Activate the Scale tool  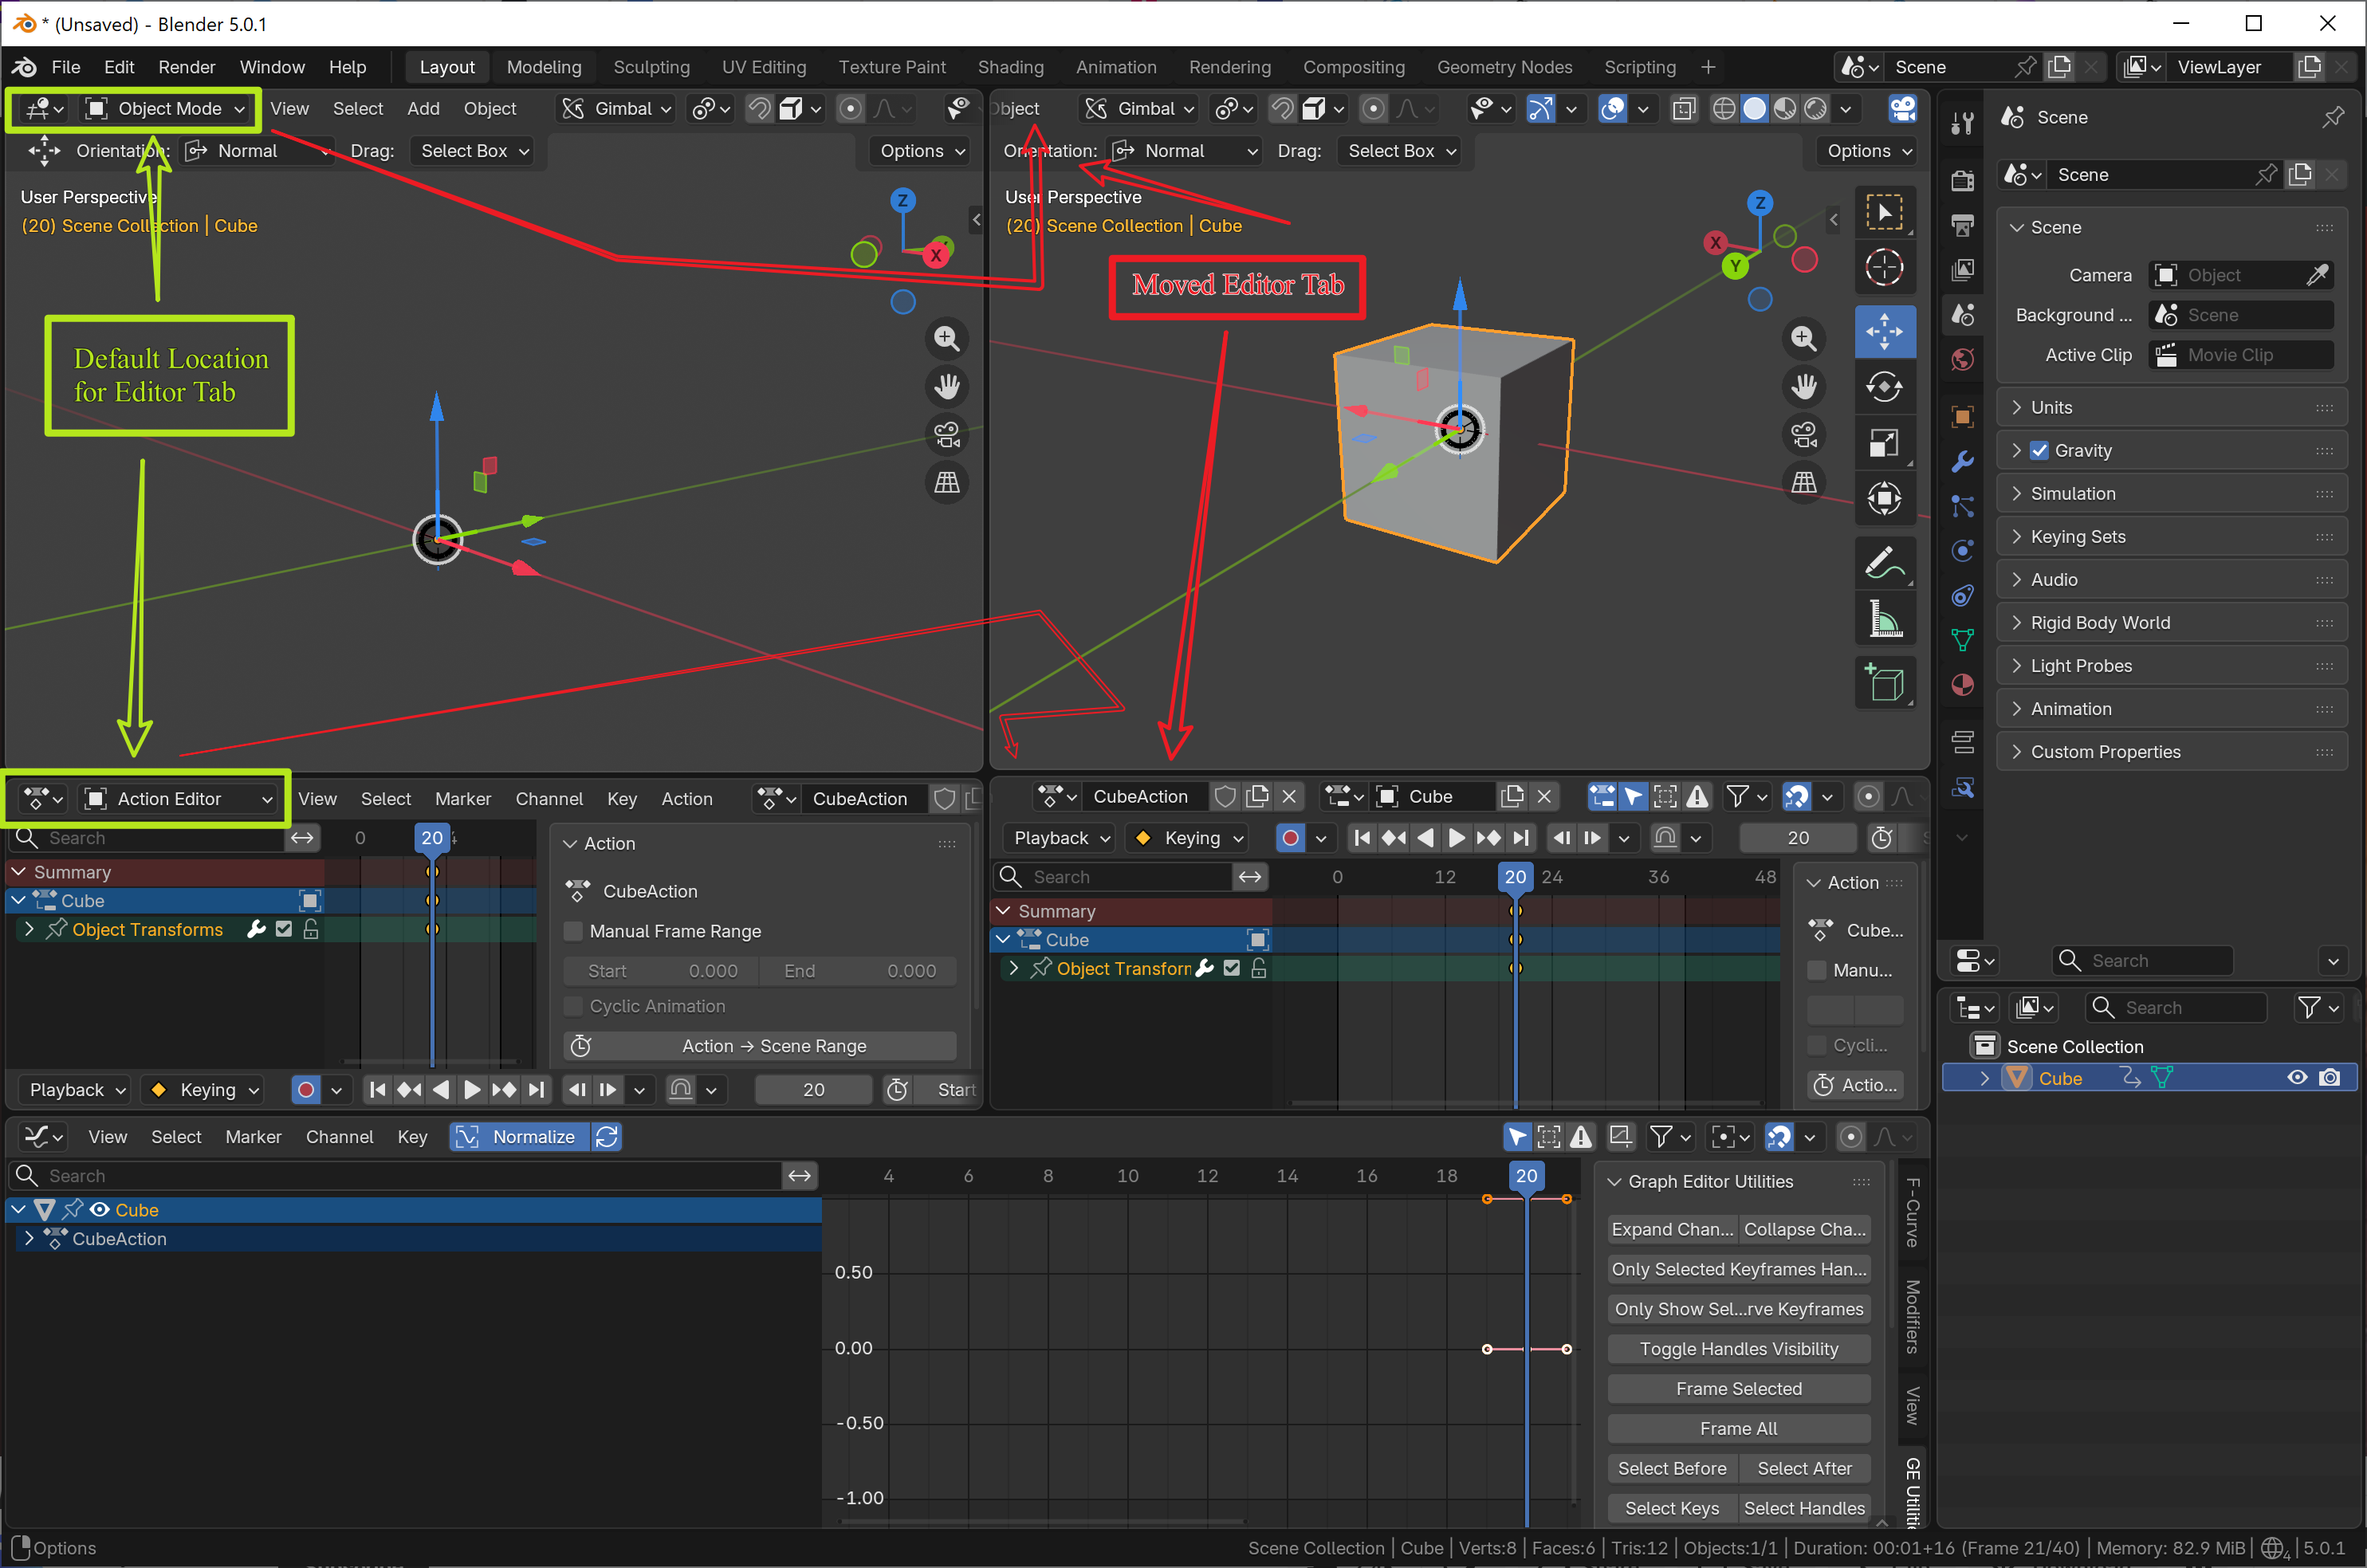1885,443
